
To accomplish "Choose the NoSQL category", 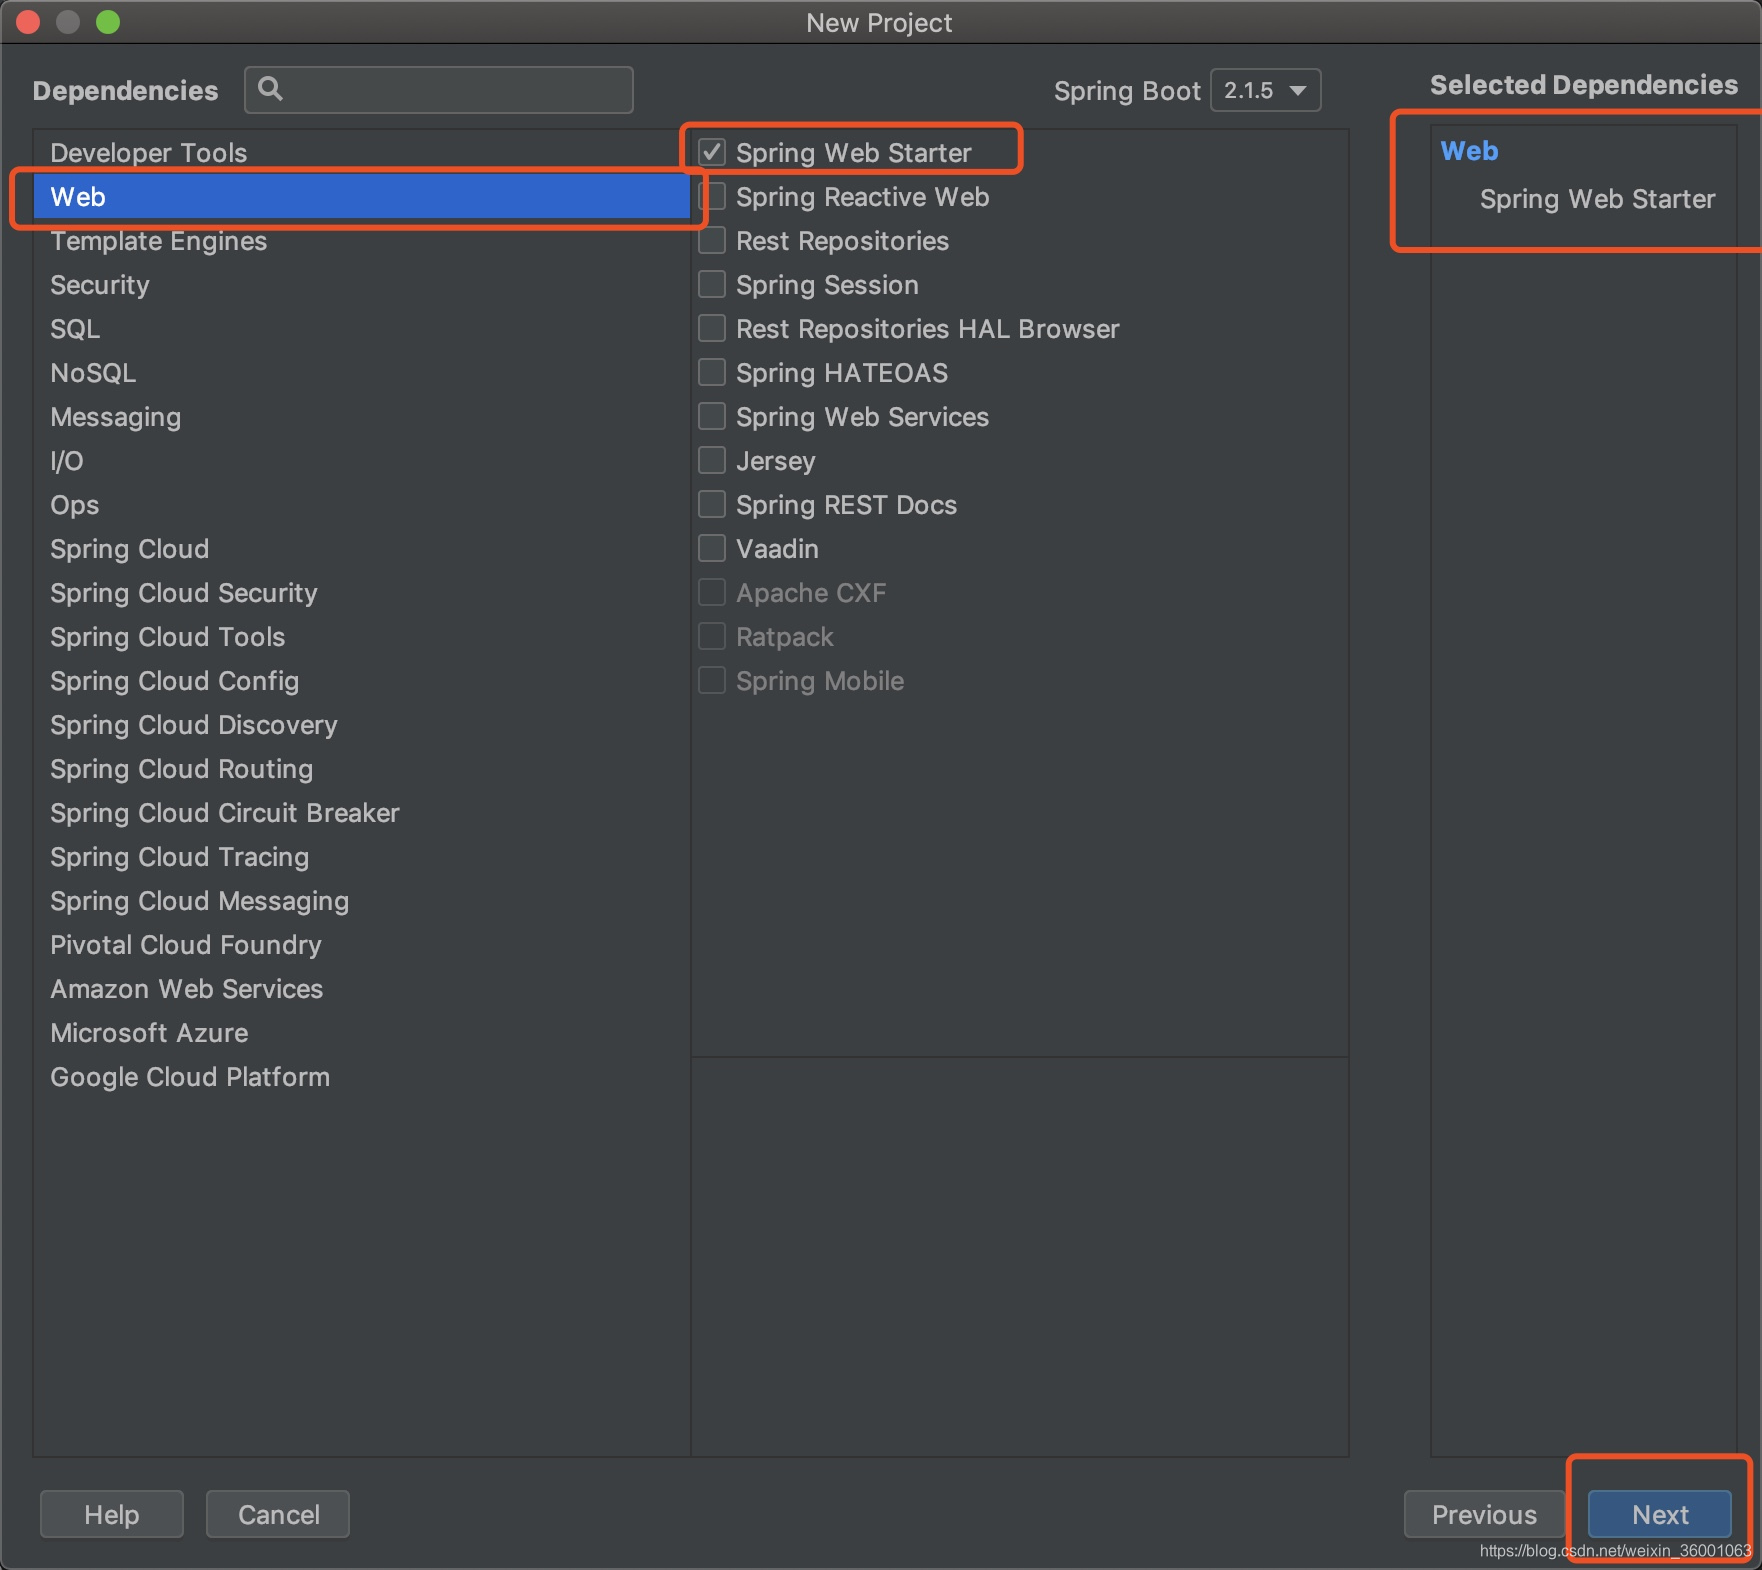I will click(x=361, y=372).
